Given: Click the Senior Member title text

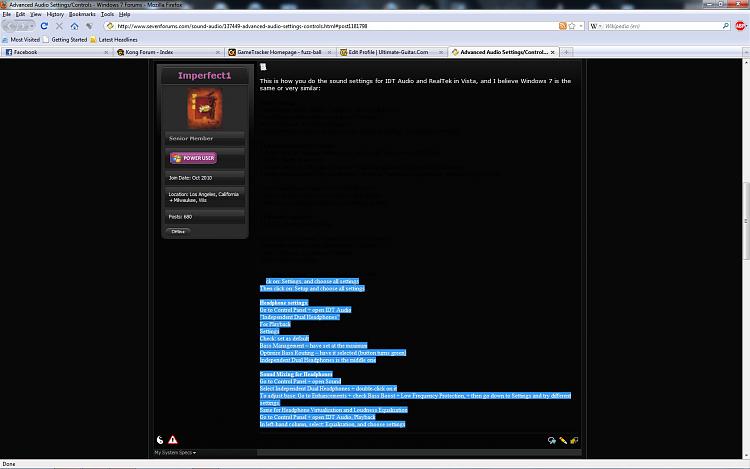Looking at the screenshot, I should (x=191, y=138).
